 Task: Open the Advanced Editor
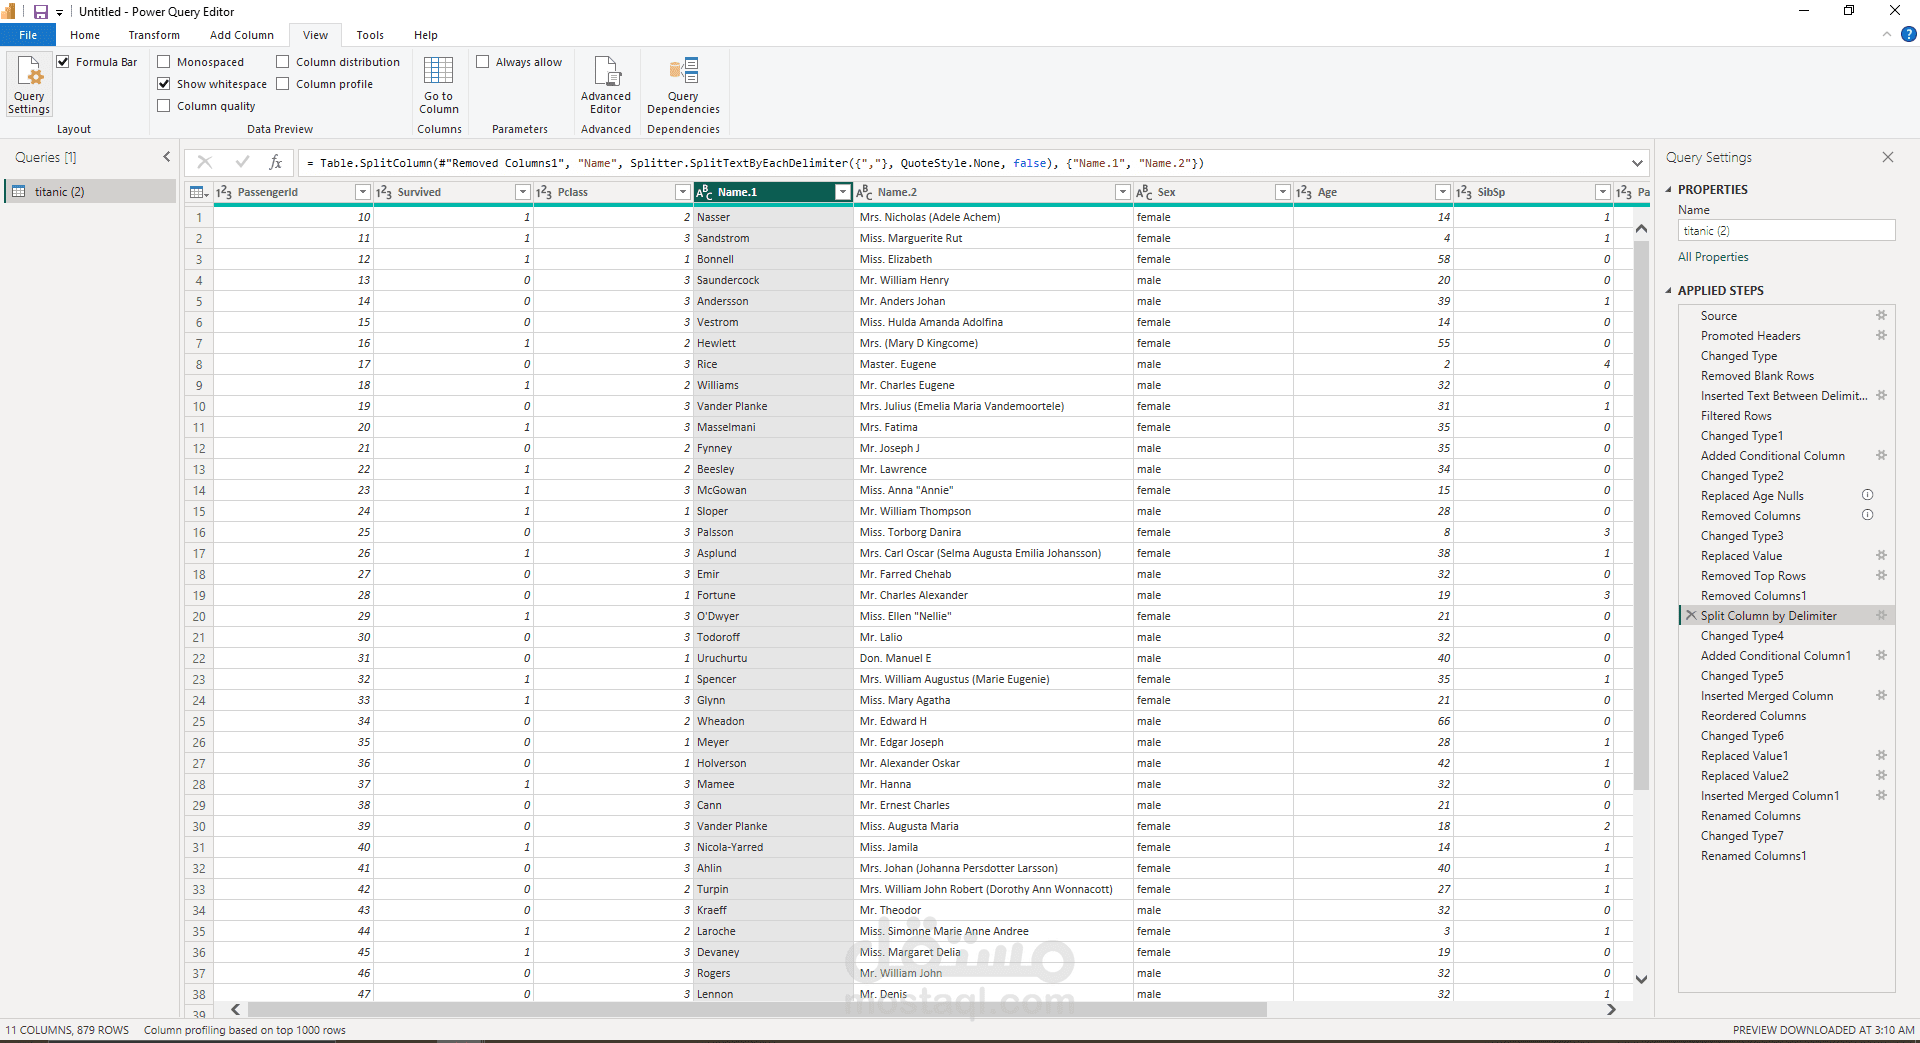605,84
